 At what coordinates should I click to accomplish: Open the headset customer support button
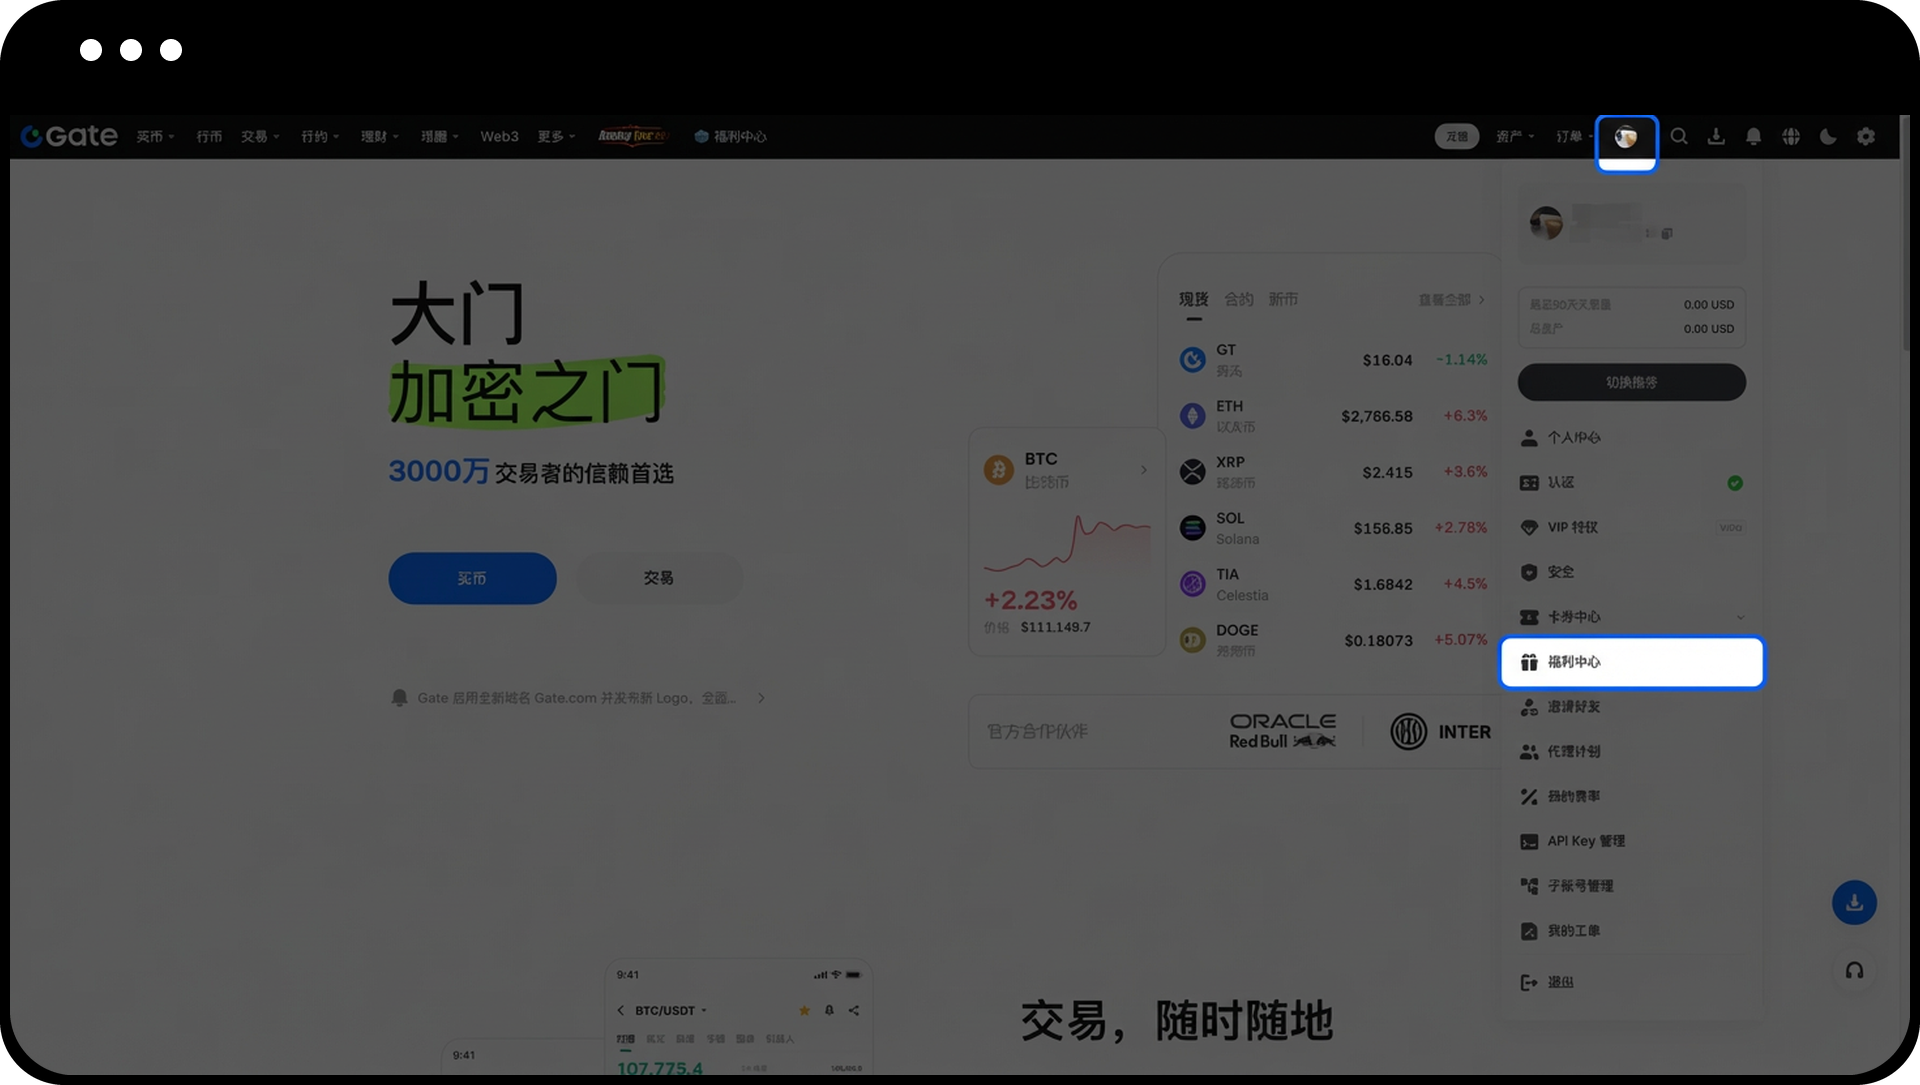click(x=1854, y=971)
